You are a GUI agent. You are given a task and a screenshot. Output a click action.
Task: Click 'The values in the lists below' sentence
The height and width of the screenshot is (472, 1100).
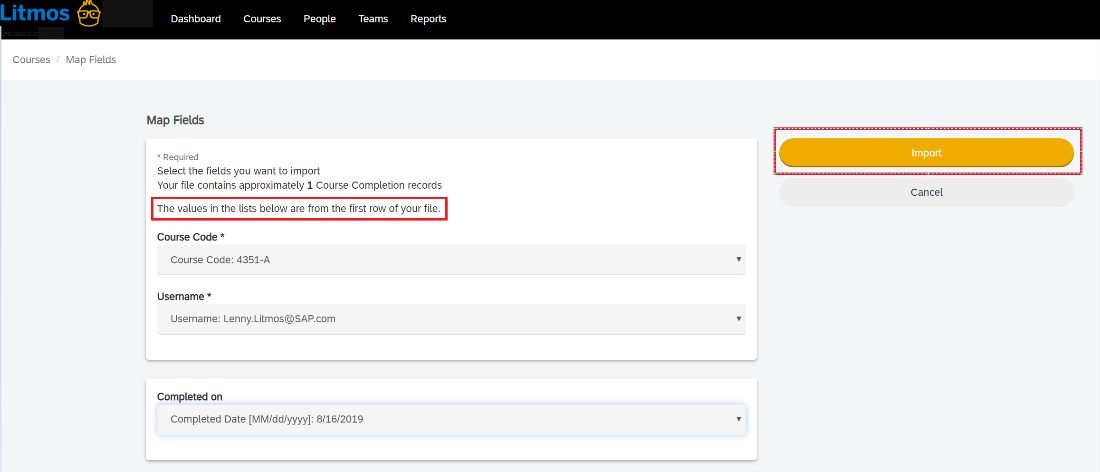tap(298, 208)
